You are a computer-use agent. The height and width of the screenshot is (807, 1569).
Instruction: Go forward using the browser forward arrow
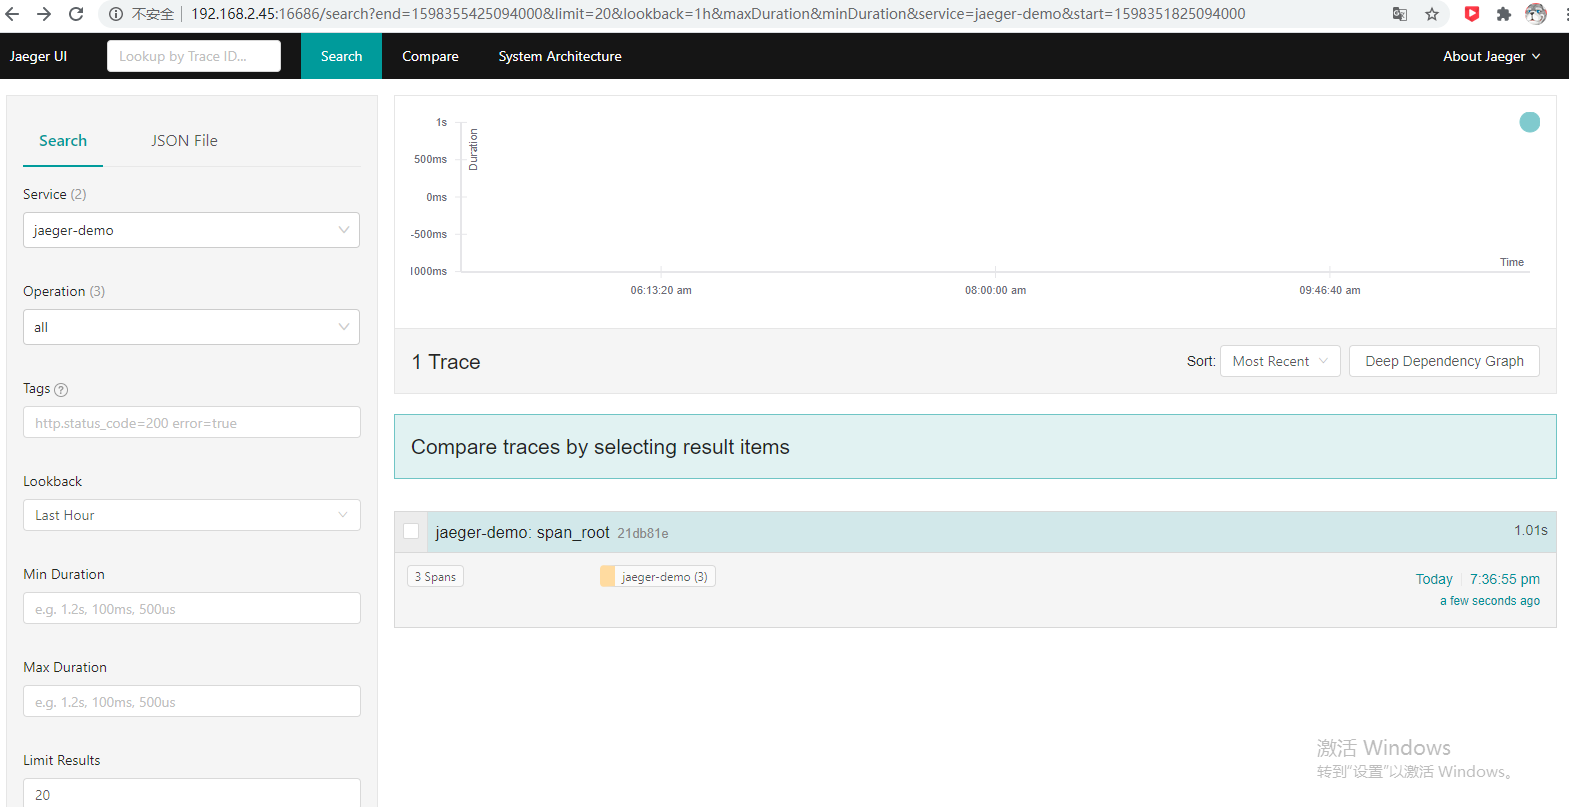coord(44,14)
